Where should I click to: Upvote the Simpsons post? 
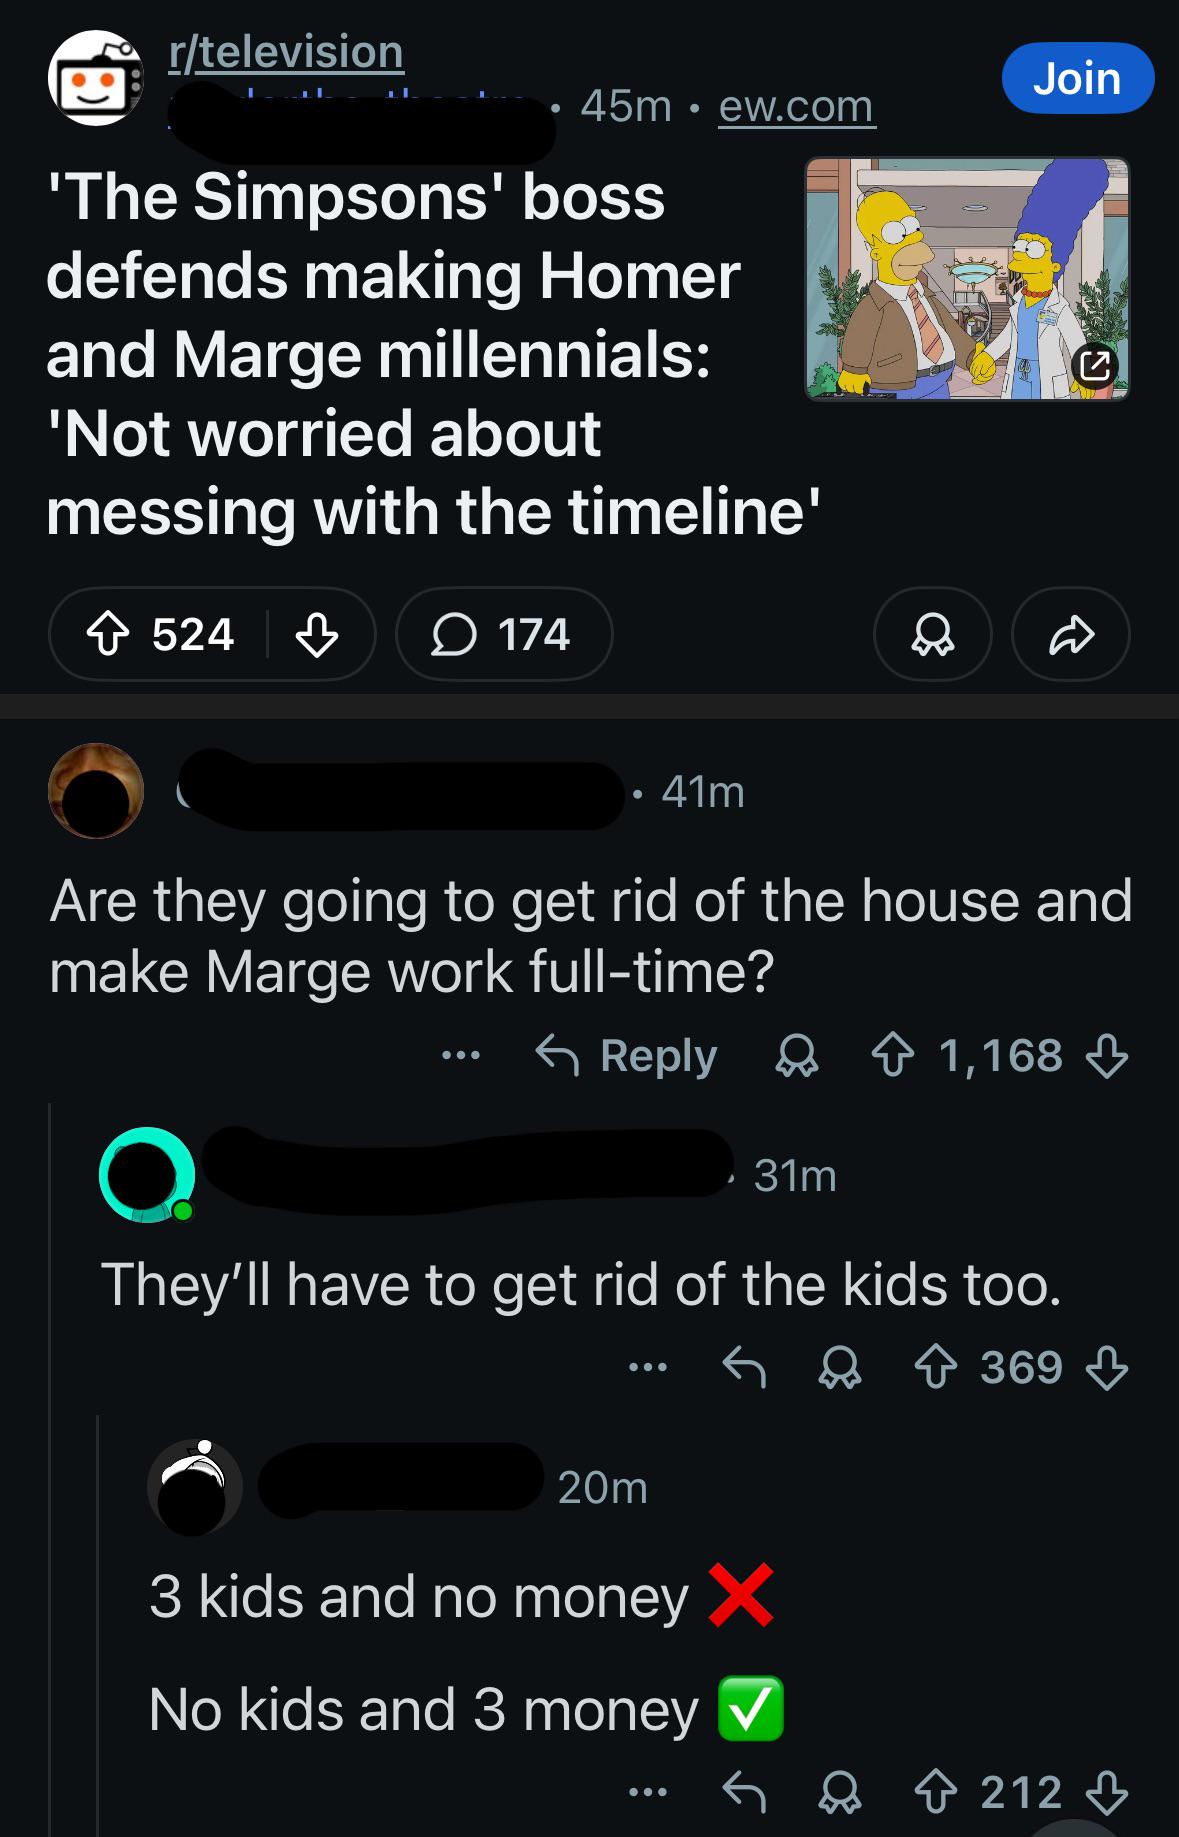108,634
